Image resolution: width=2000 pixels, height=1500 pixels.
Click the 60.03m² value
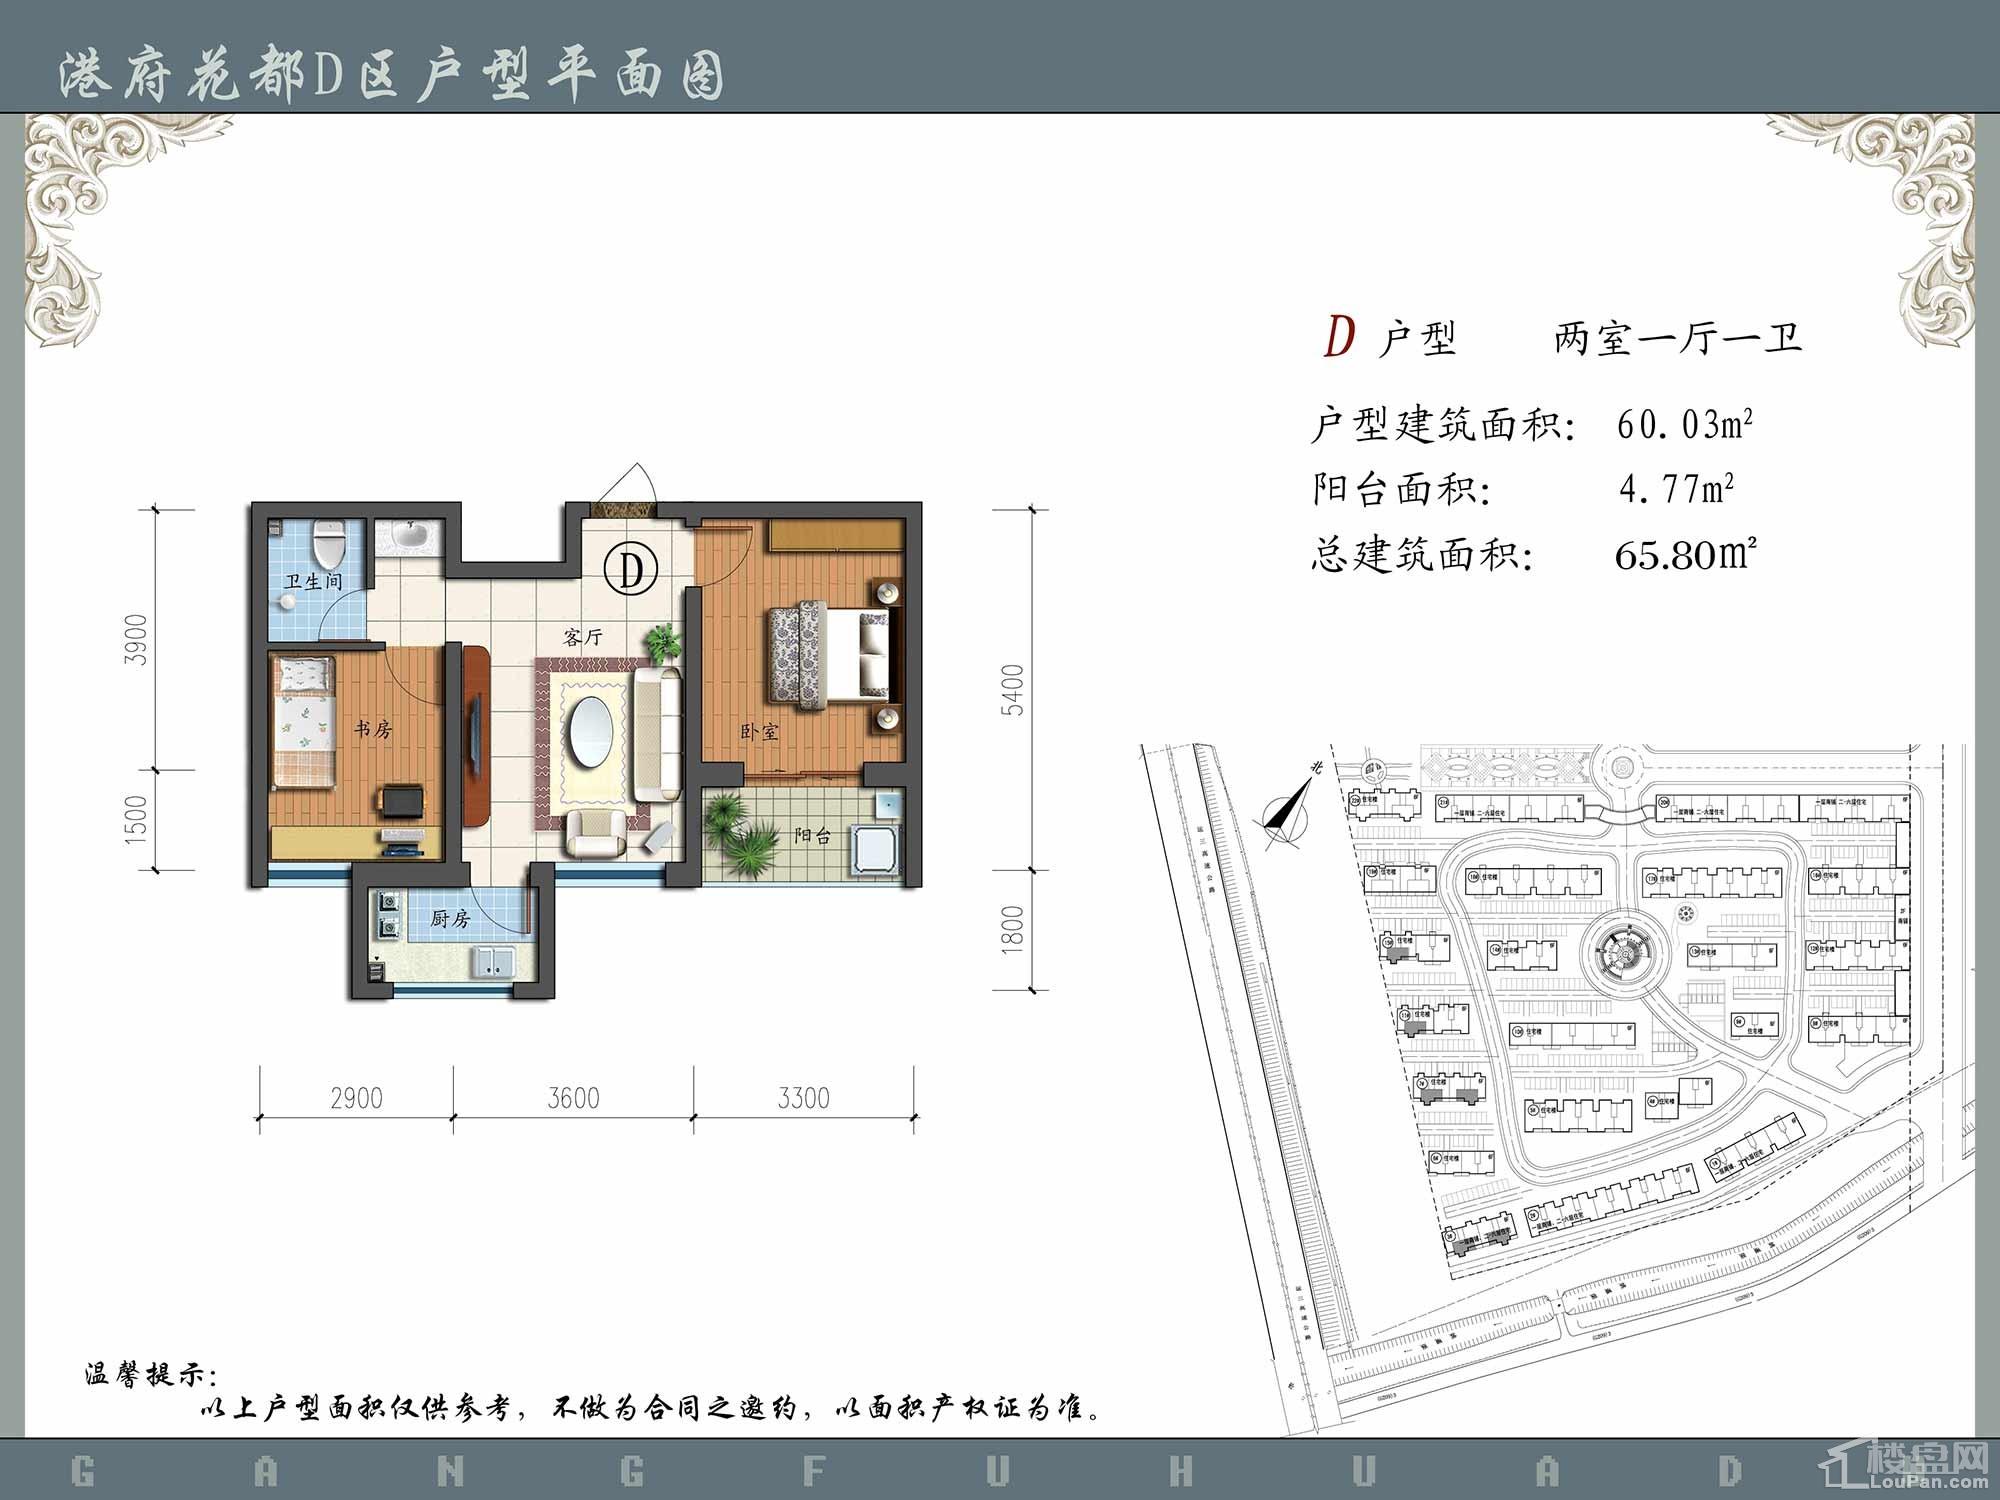point(1686,426)
